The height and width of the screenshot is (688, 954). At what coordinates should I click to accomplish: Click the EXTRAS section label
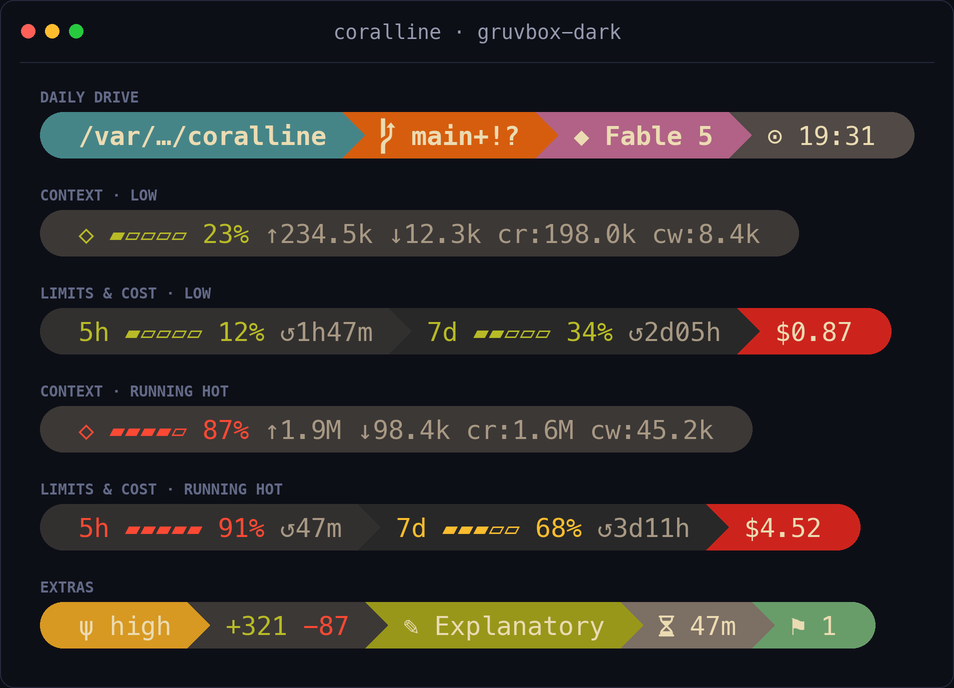[x=67, y=587]
